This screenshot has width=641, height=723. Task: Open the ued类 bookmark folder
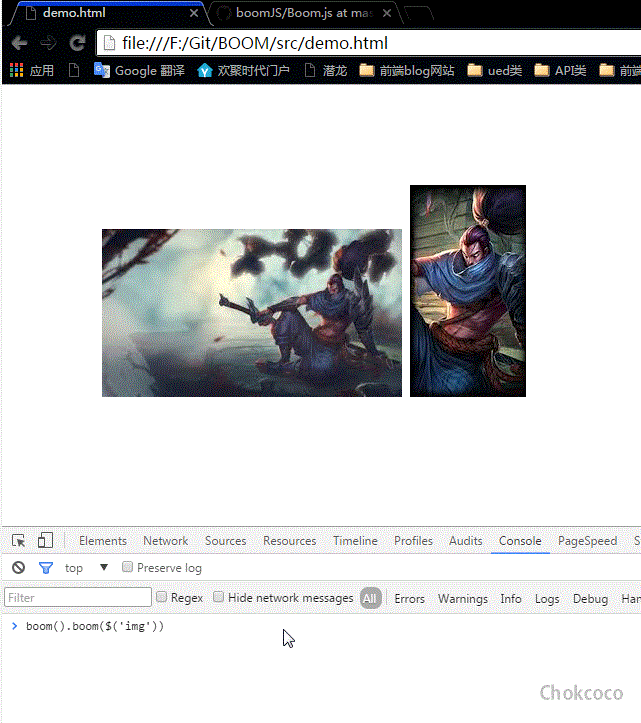494,70
